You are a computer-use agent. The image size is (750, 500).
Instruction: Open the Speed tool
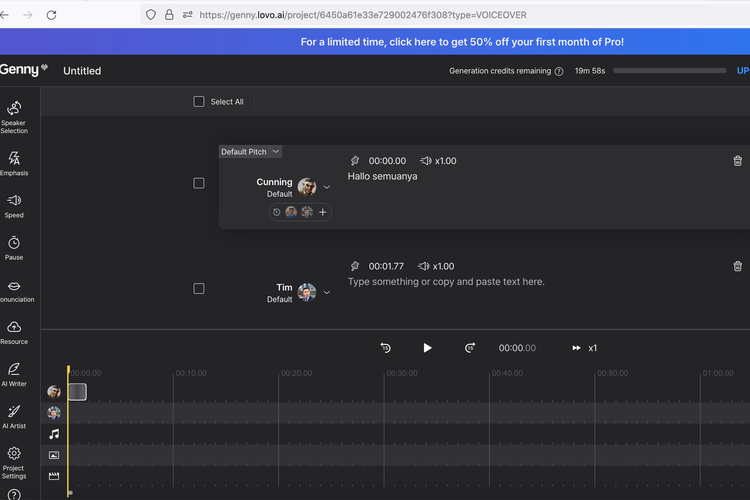14,205
